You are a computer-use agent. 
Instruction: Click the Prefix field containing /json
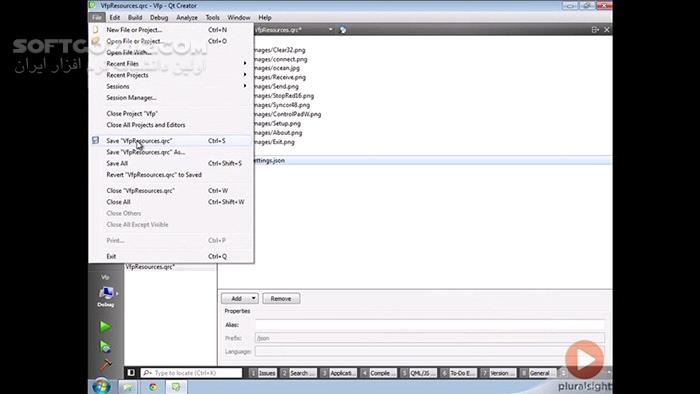point(430,338)
